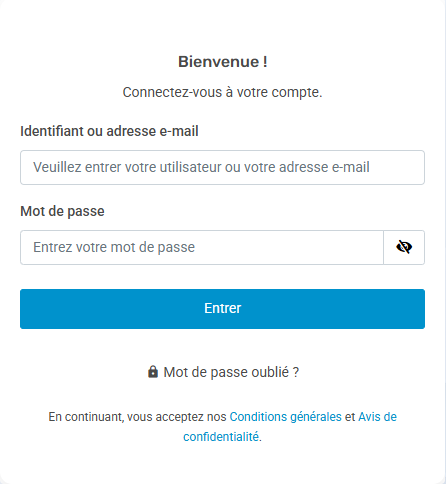Click the "Bienvenue !" heading
The image size is (446, 484).
click(x=223, y=62)
